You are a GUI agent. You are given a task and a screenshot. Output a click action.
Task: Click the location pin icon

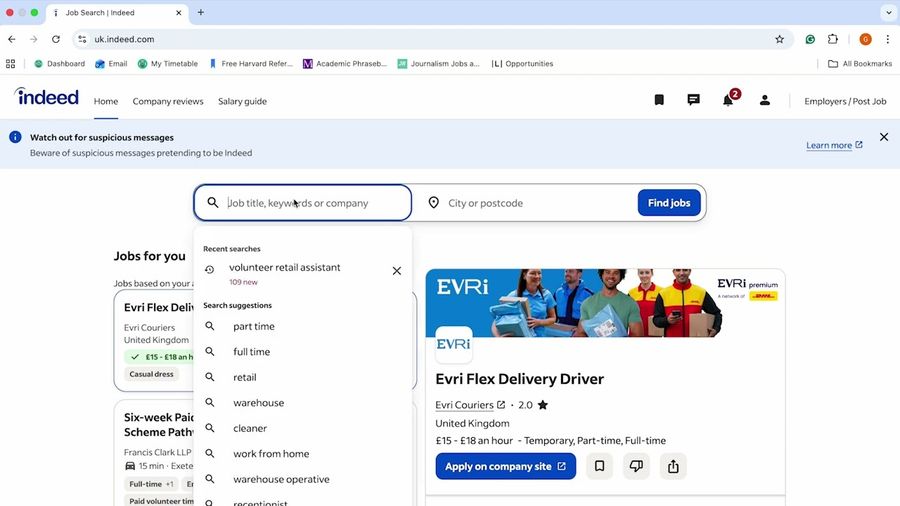point(434,203)
